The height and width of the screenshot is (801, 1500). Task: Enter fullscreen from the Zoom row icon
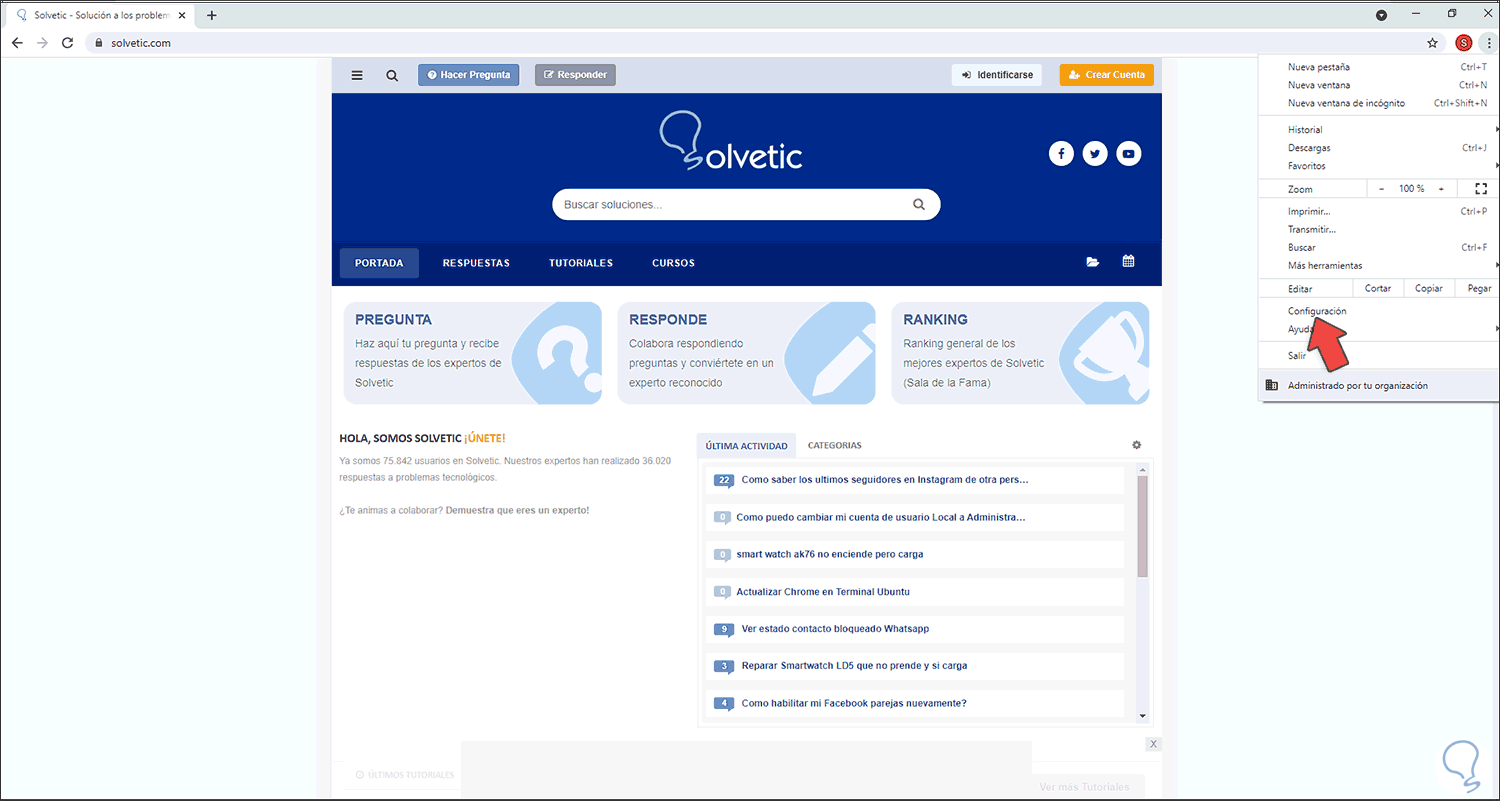click(1481, 188)
